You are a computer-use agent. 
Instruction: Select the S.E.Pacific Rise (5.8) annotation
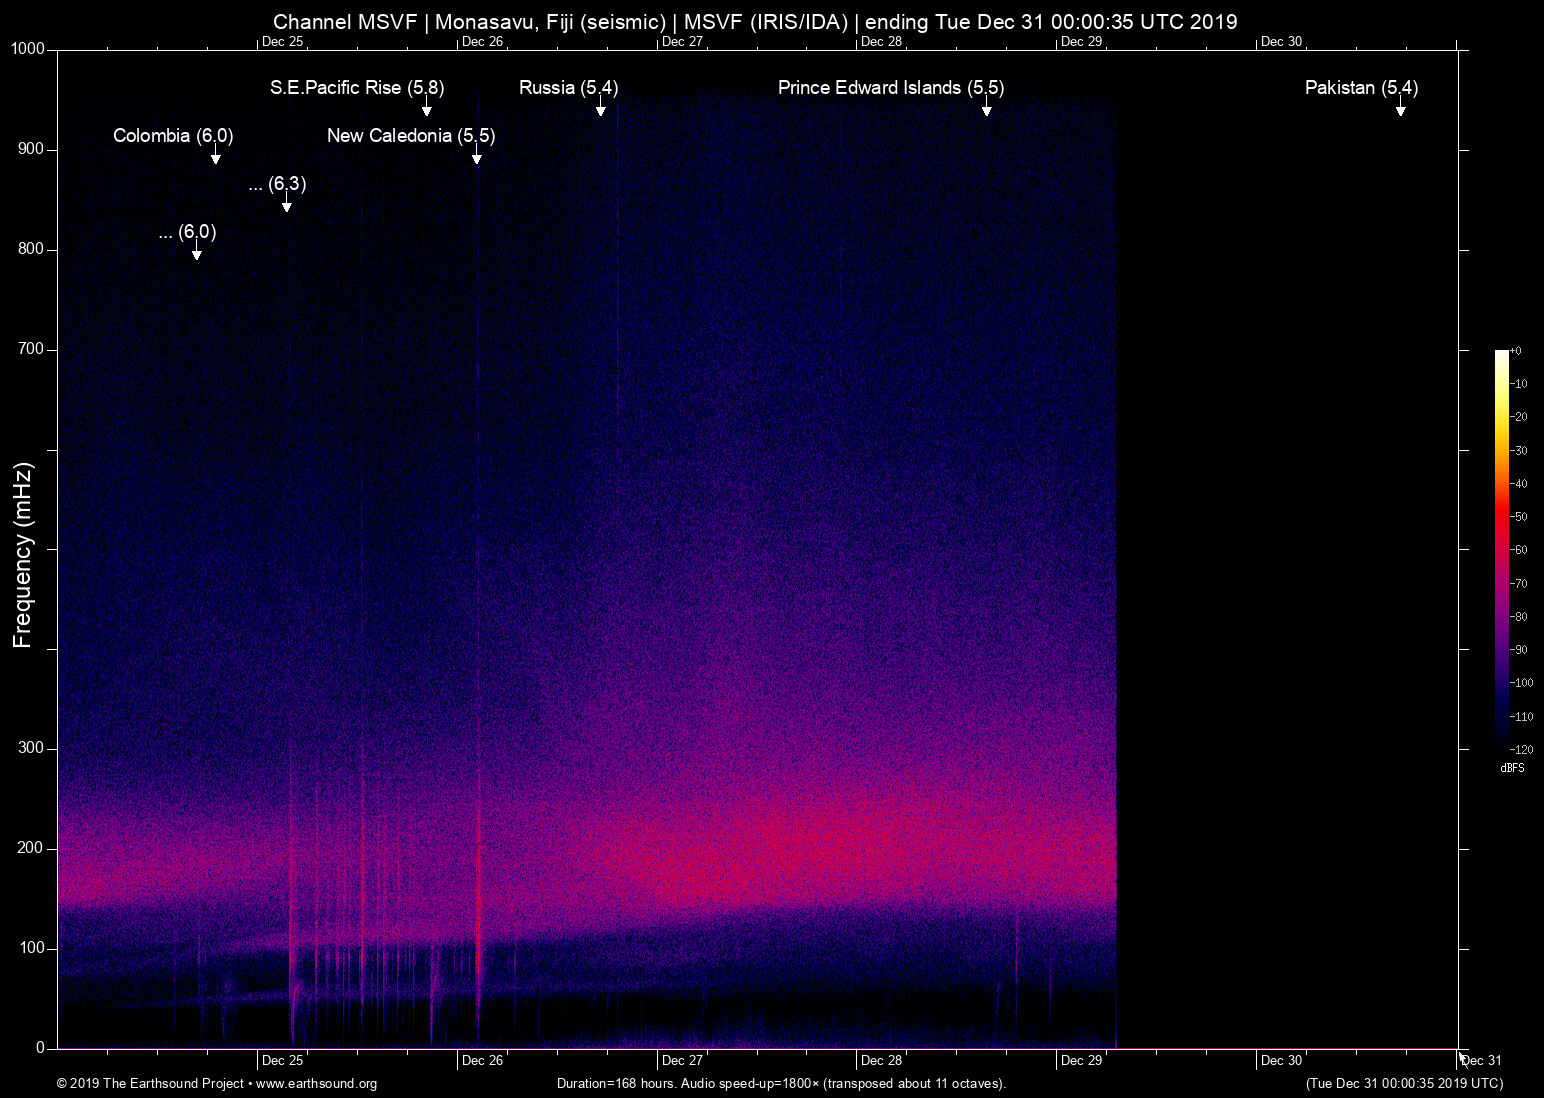357,88
